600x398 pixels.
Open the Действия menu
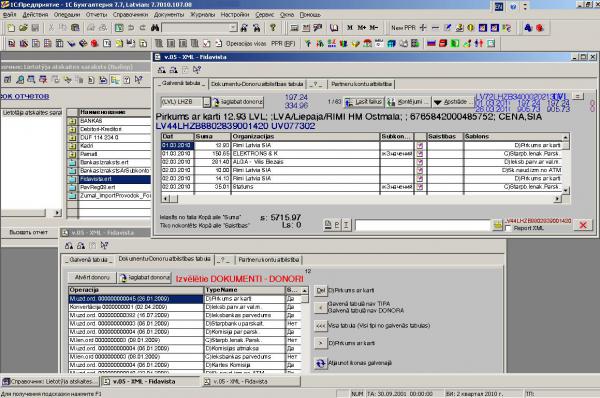coord(35,15)
